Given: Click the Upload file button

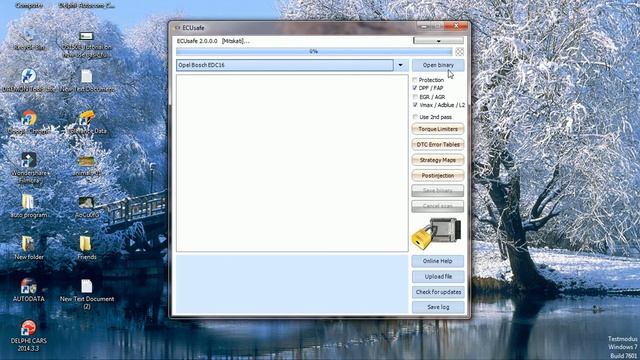Looking at the screenshot, I should pyautogui.click(x=438, y=277).
